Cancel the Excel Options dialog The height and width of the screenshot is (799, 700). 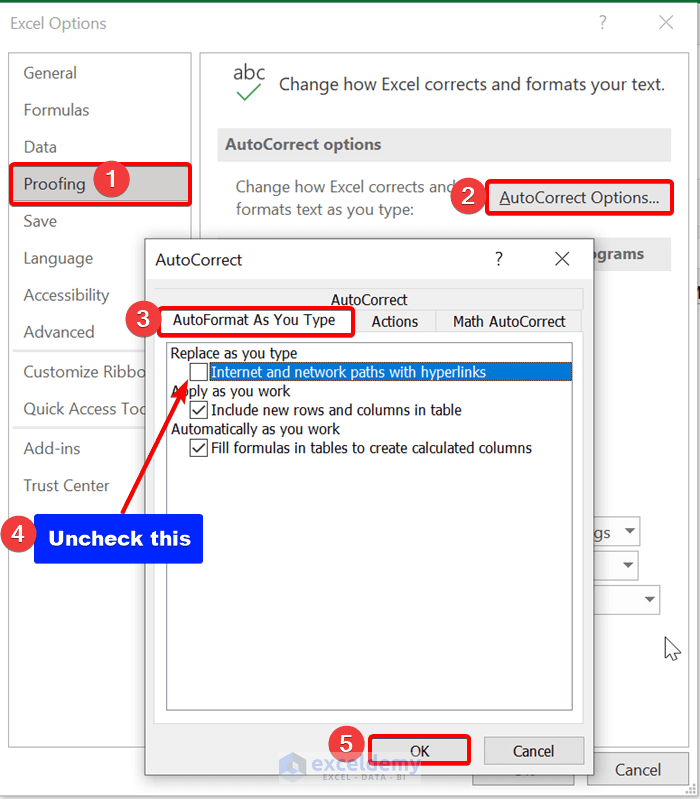pyautogui.click(x=637, y=769)
